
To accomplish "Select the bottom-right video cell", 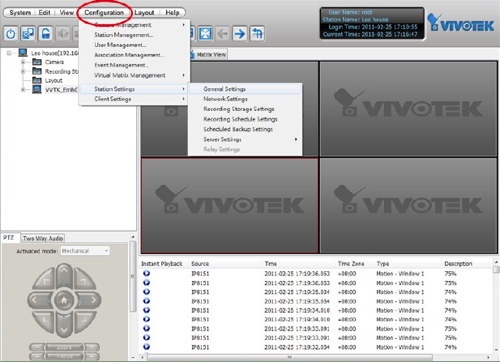I will point(409,206).
